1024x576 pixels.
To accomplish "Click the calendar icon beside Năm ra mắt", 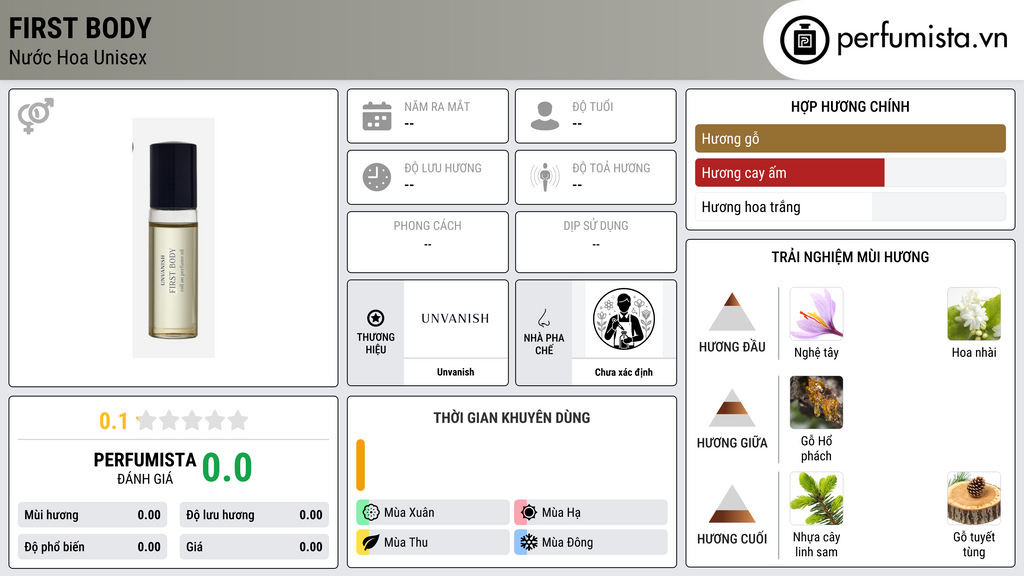I will (x=377, y=116).
